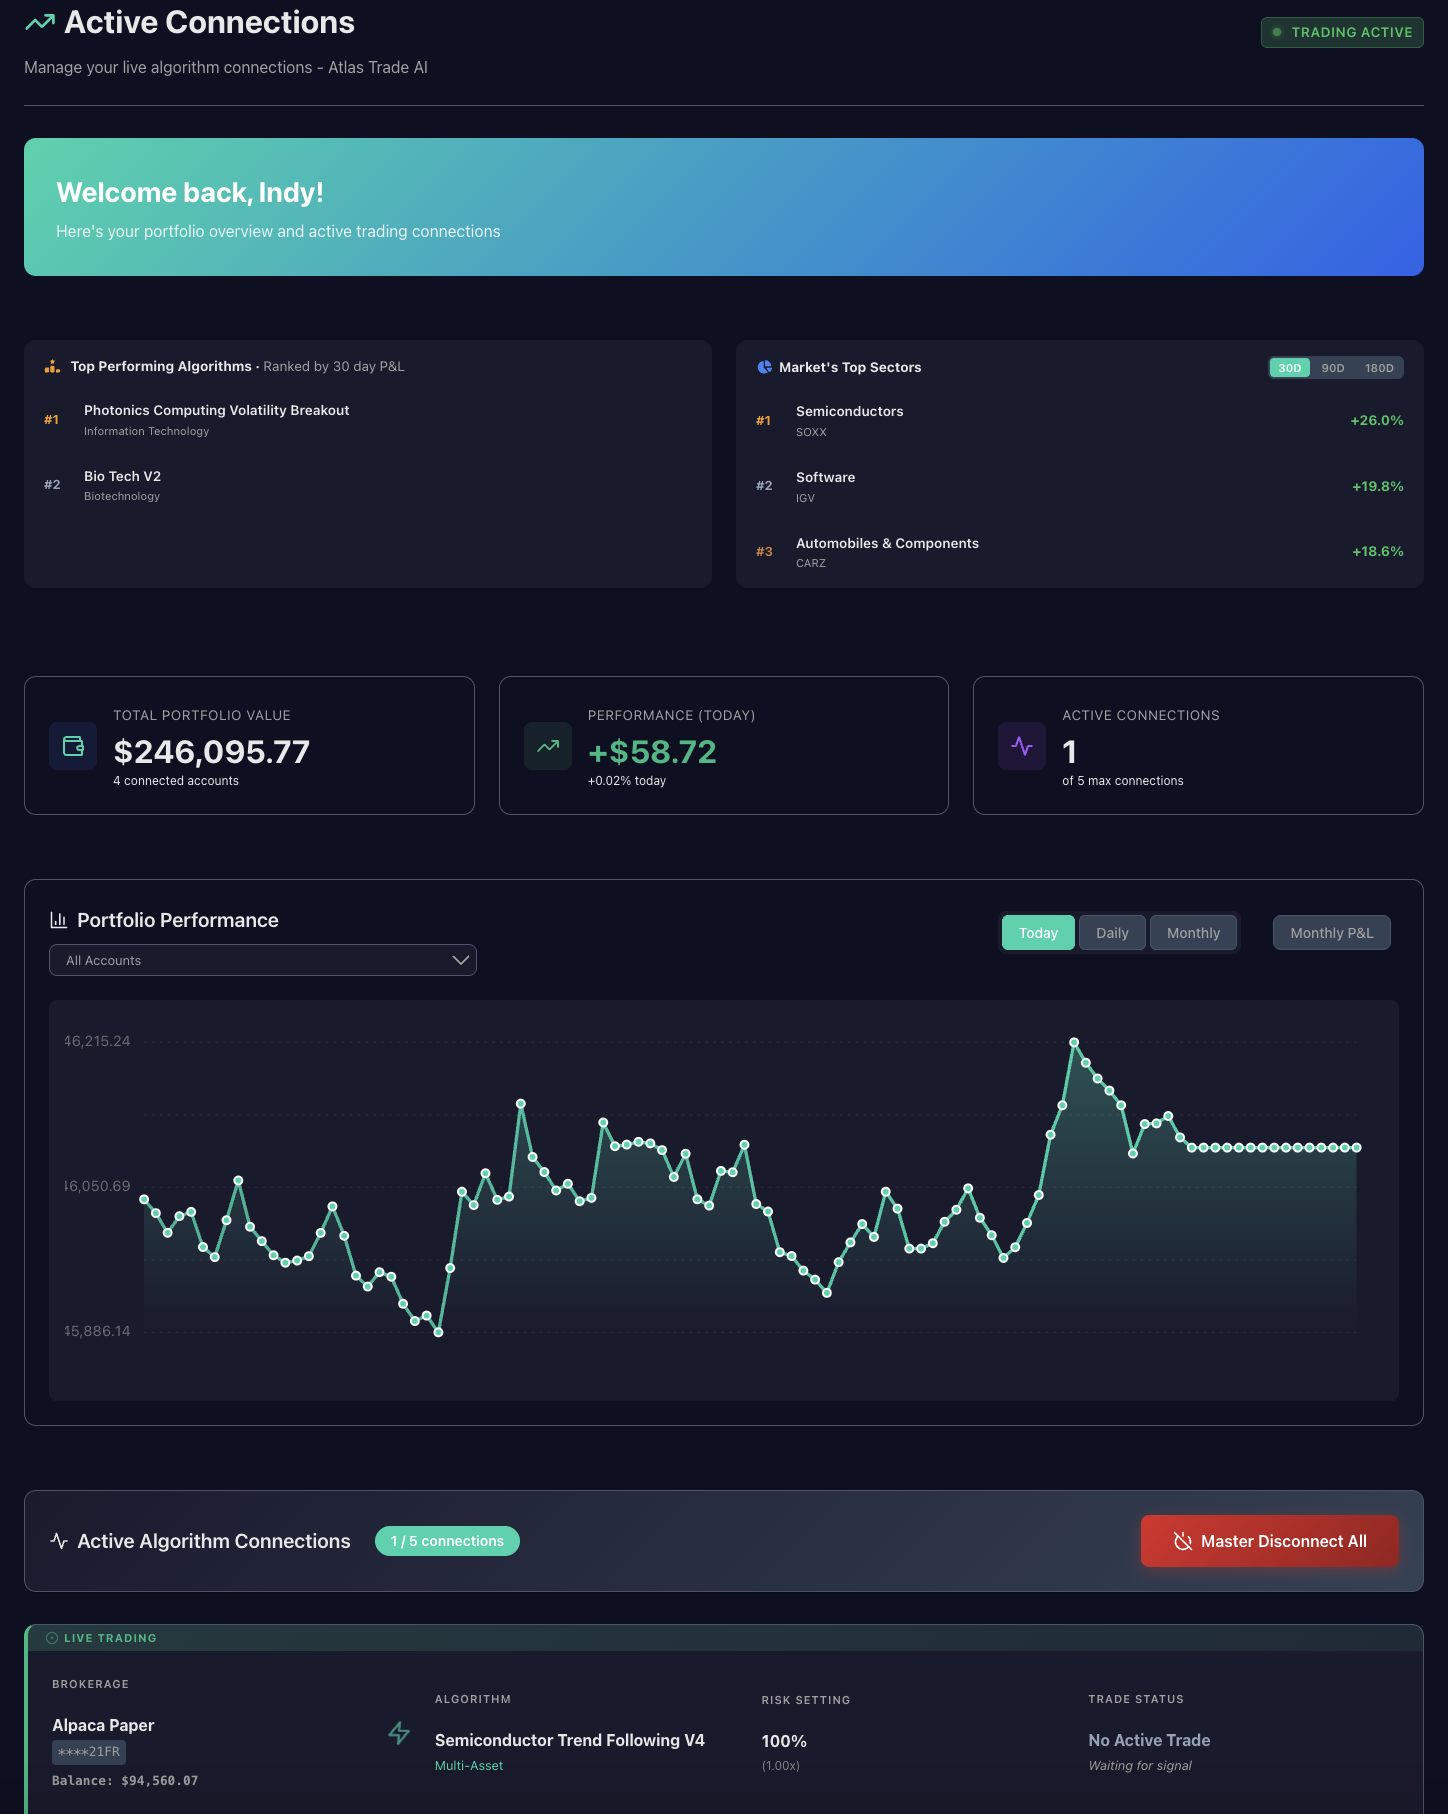Switch chart to Monthly view
The image size is (1448, 1814).
[1193, 933]
